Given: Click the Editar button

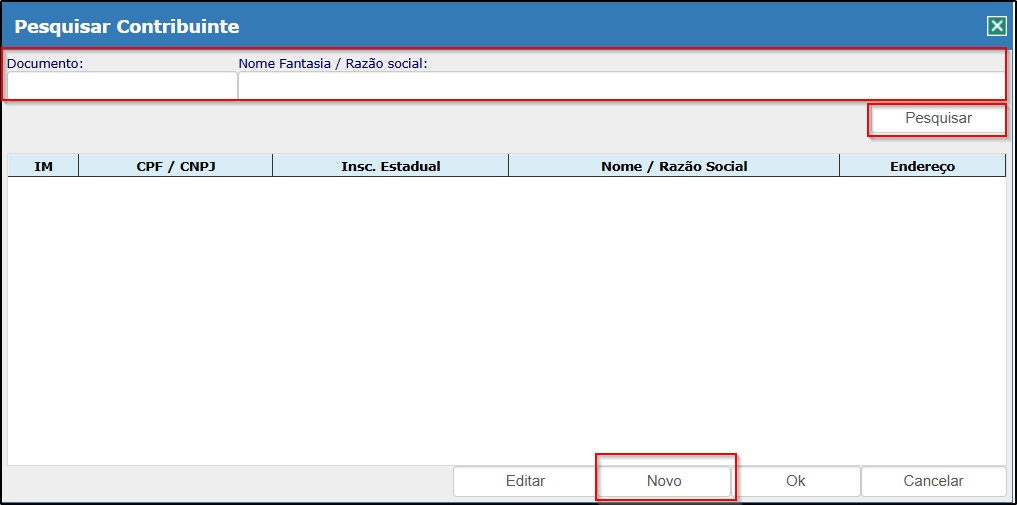Looking at the screenshot, I should 525,481.
